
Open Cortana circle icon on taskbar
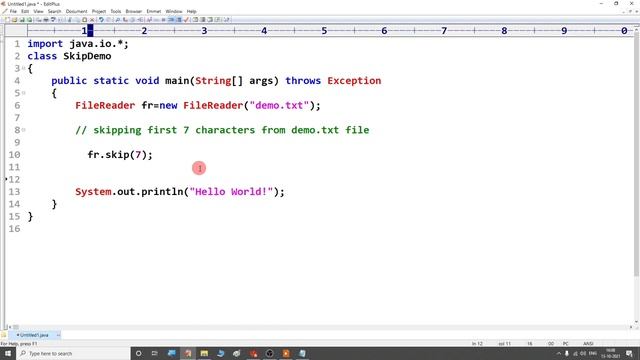coord(139,353)
